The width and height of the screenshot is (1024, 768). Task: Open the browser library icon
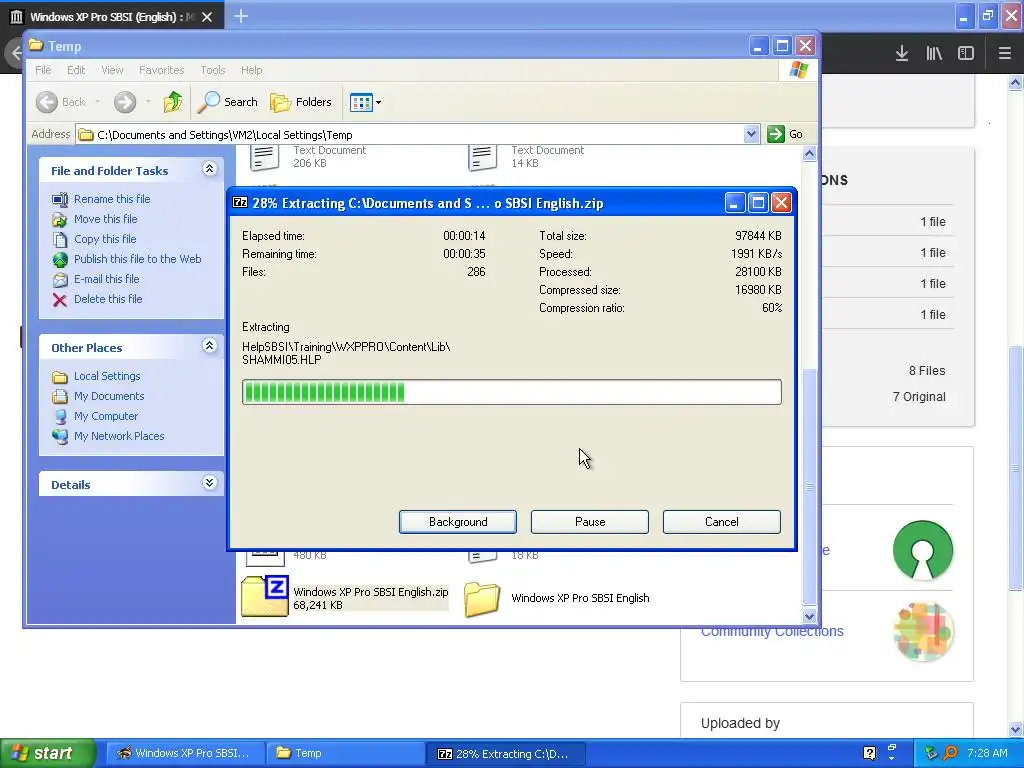[934, 53]
